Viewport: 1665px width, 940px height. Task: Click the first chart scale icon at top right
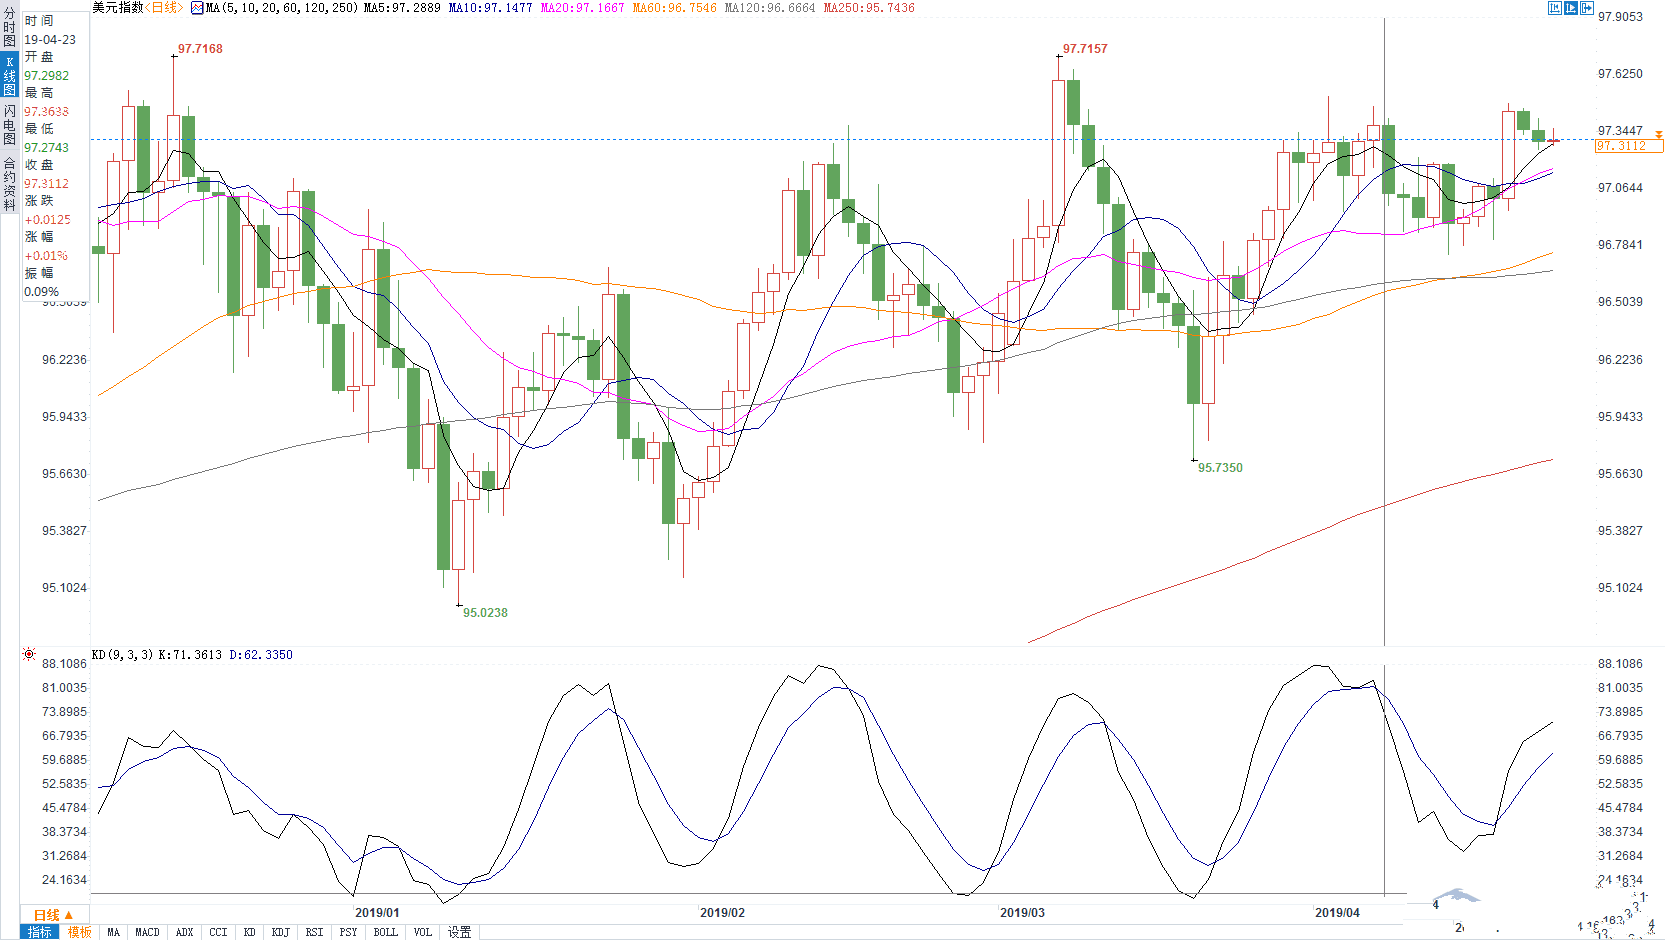(1555, 8)
